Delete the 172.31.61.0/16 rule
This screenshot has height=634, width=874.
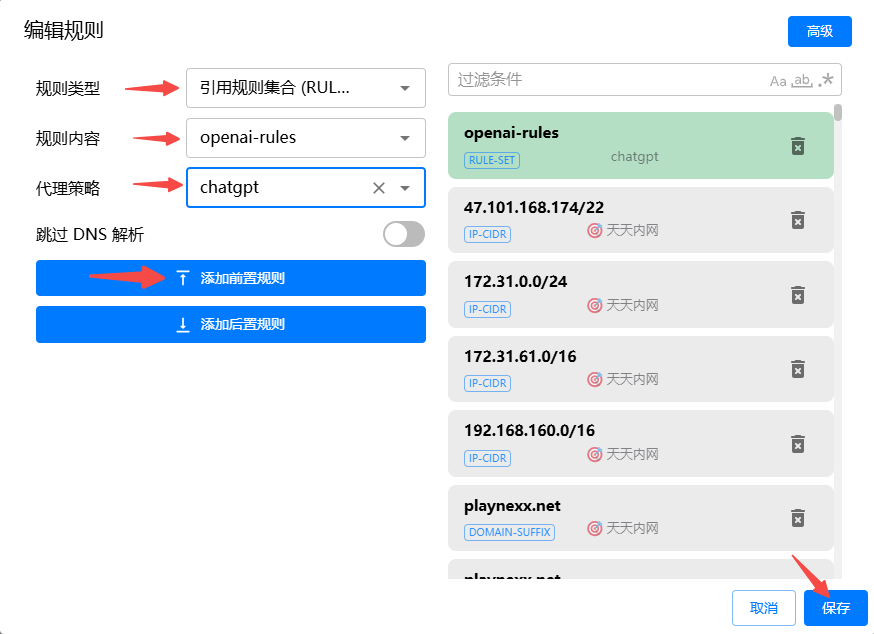[797, 369]
